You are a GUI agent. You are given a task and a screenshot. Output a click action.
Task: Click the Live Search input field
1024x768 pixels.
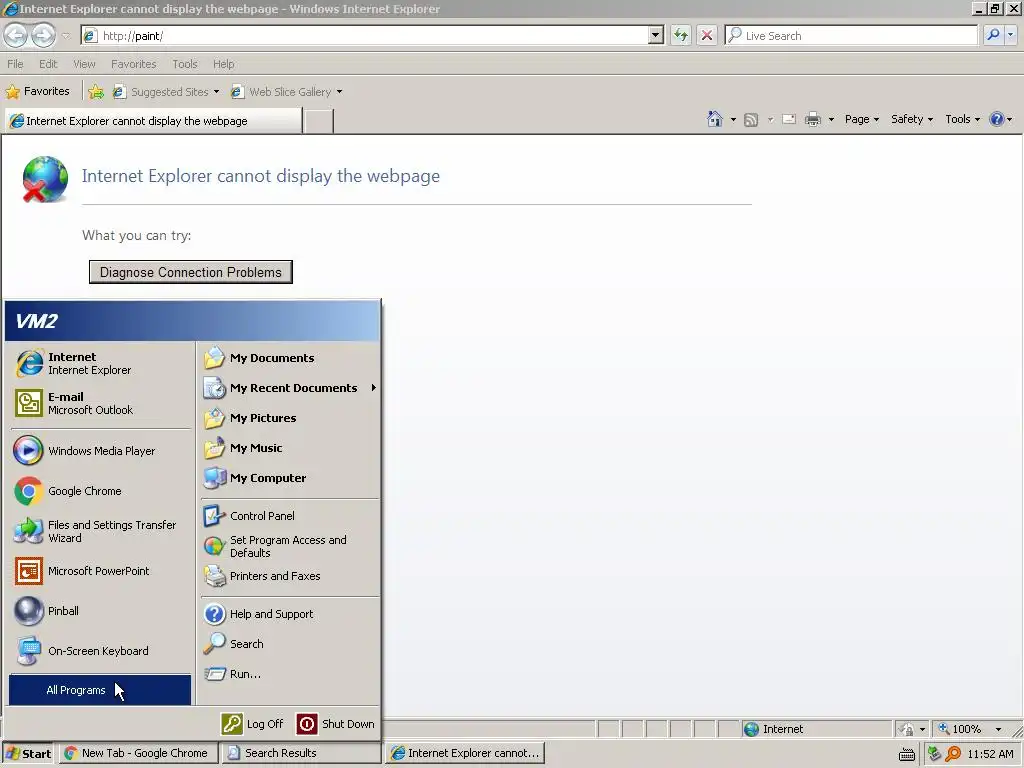(851, 35)
